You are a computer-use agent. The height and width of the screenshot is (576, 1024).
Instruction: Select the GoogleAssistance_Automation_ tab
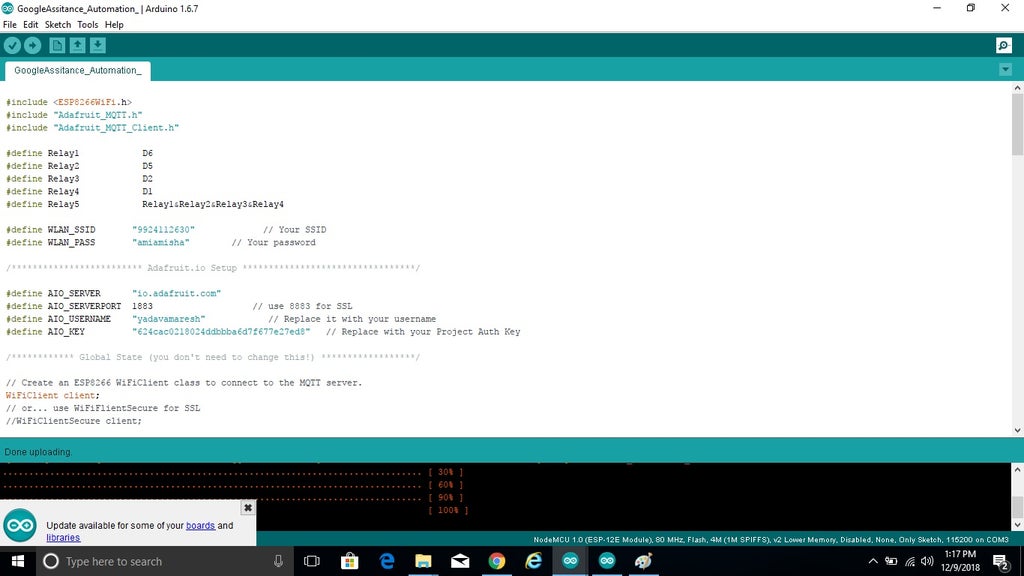click(77, 70)
